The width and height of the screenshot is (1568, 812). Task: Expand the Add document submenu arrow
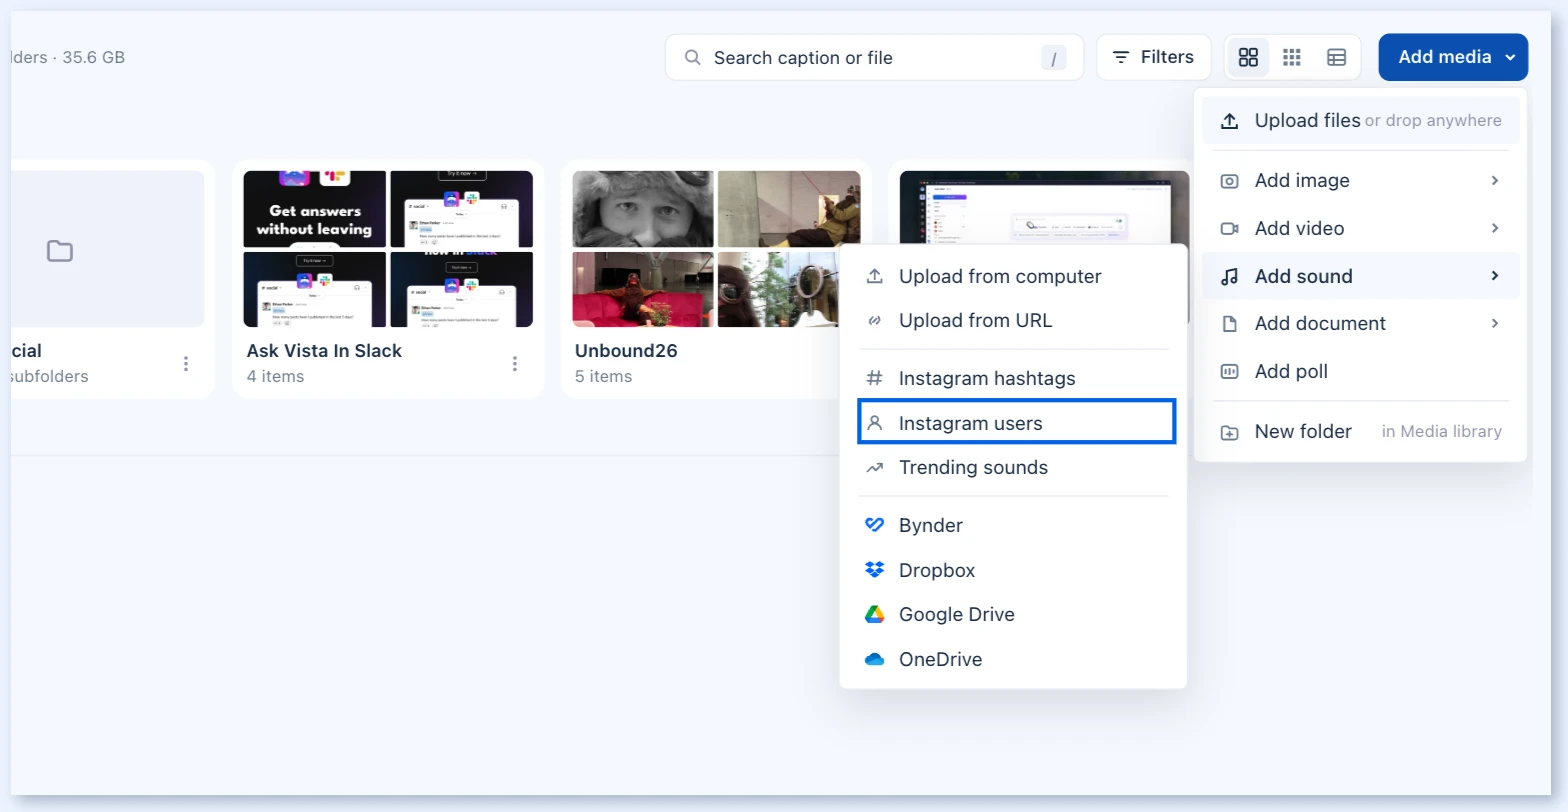tap(1495, 323)
